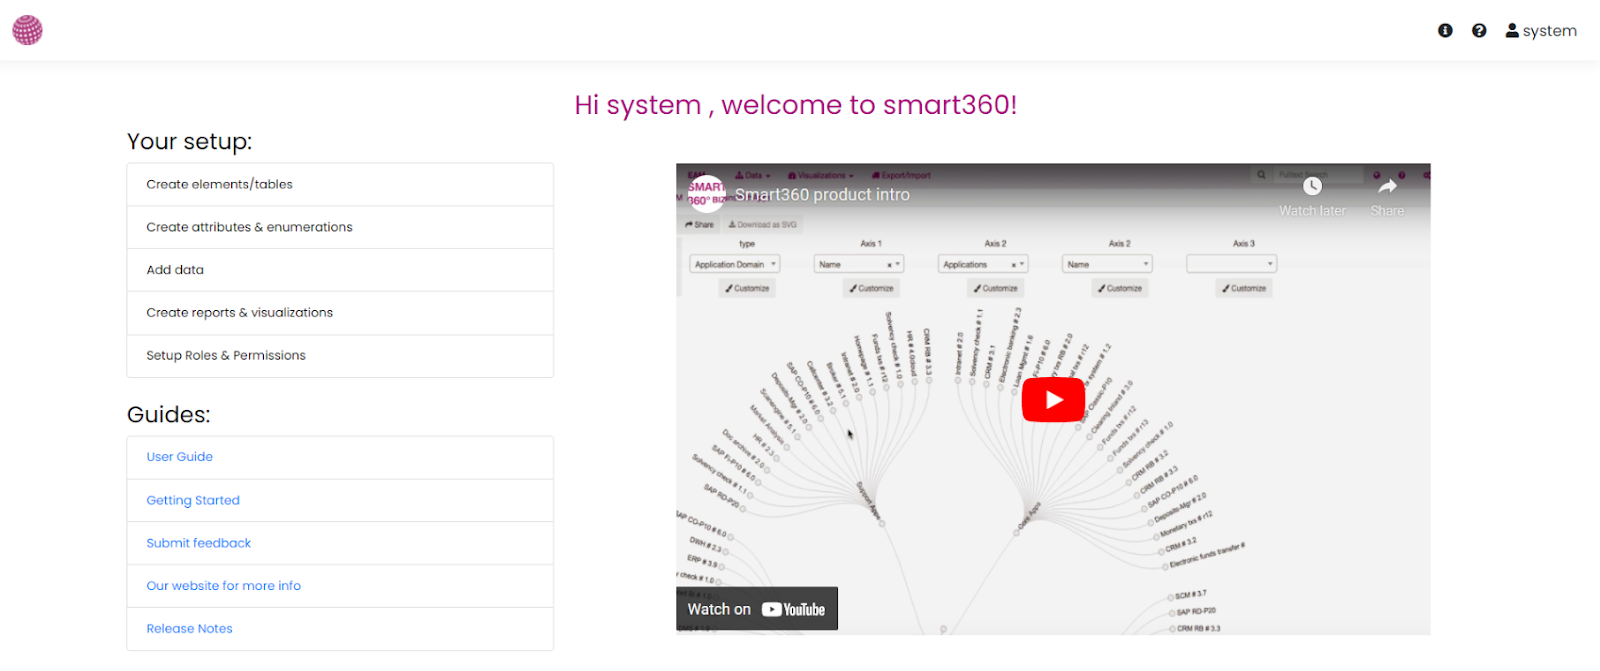
Task: Select Create reports & visualizations step
Action: (340, 313)
